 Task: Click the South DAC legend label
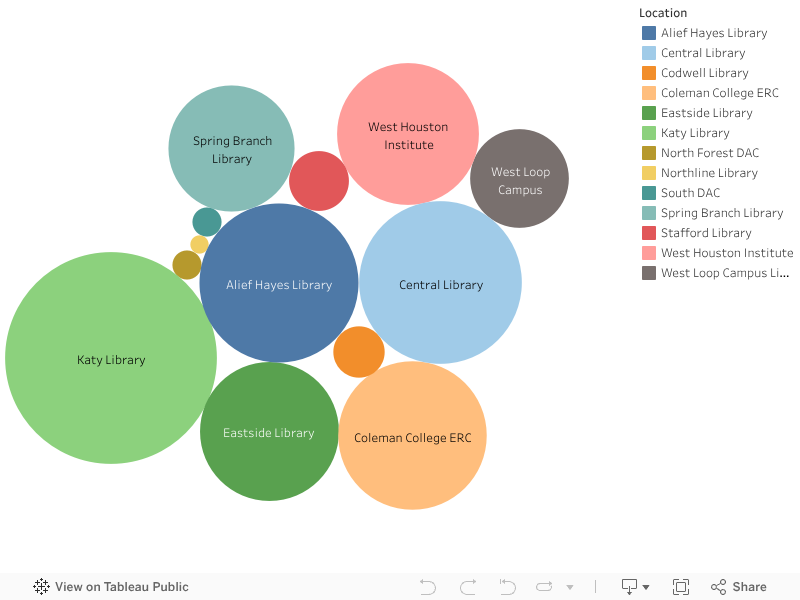point(690,193)
